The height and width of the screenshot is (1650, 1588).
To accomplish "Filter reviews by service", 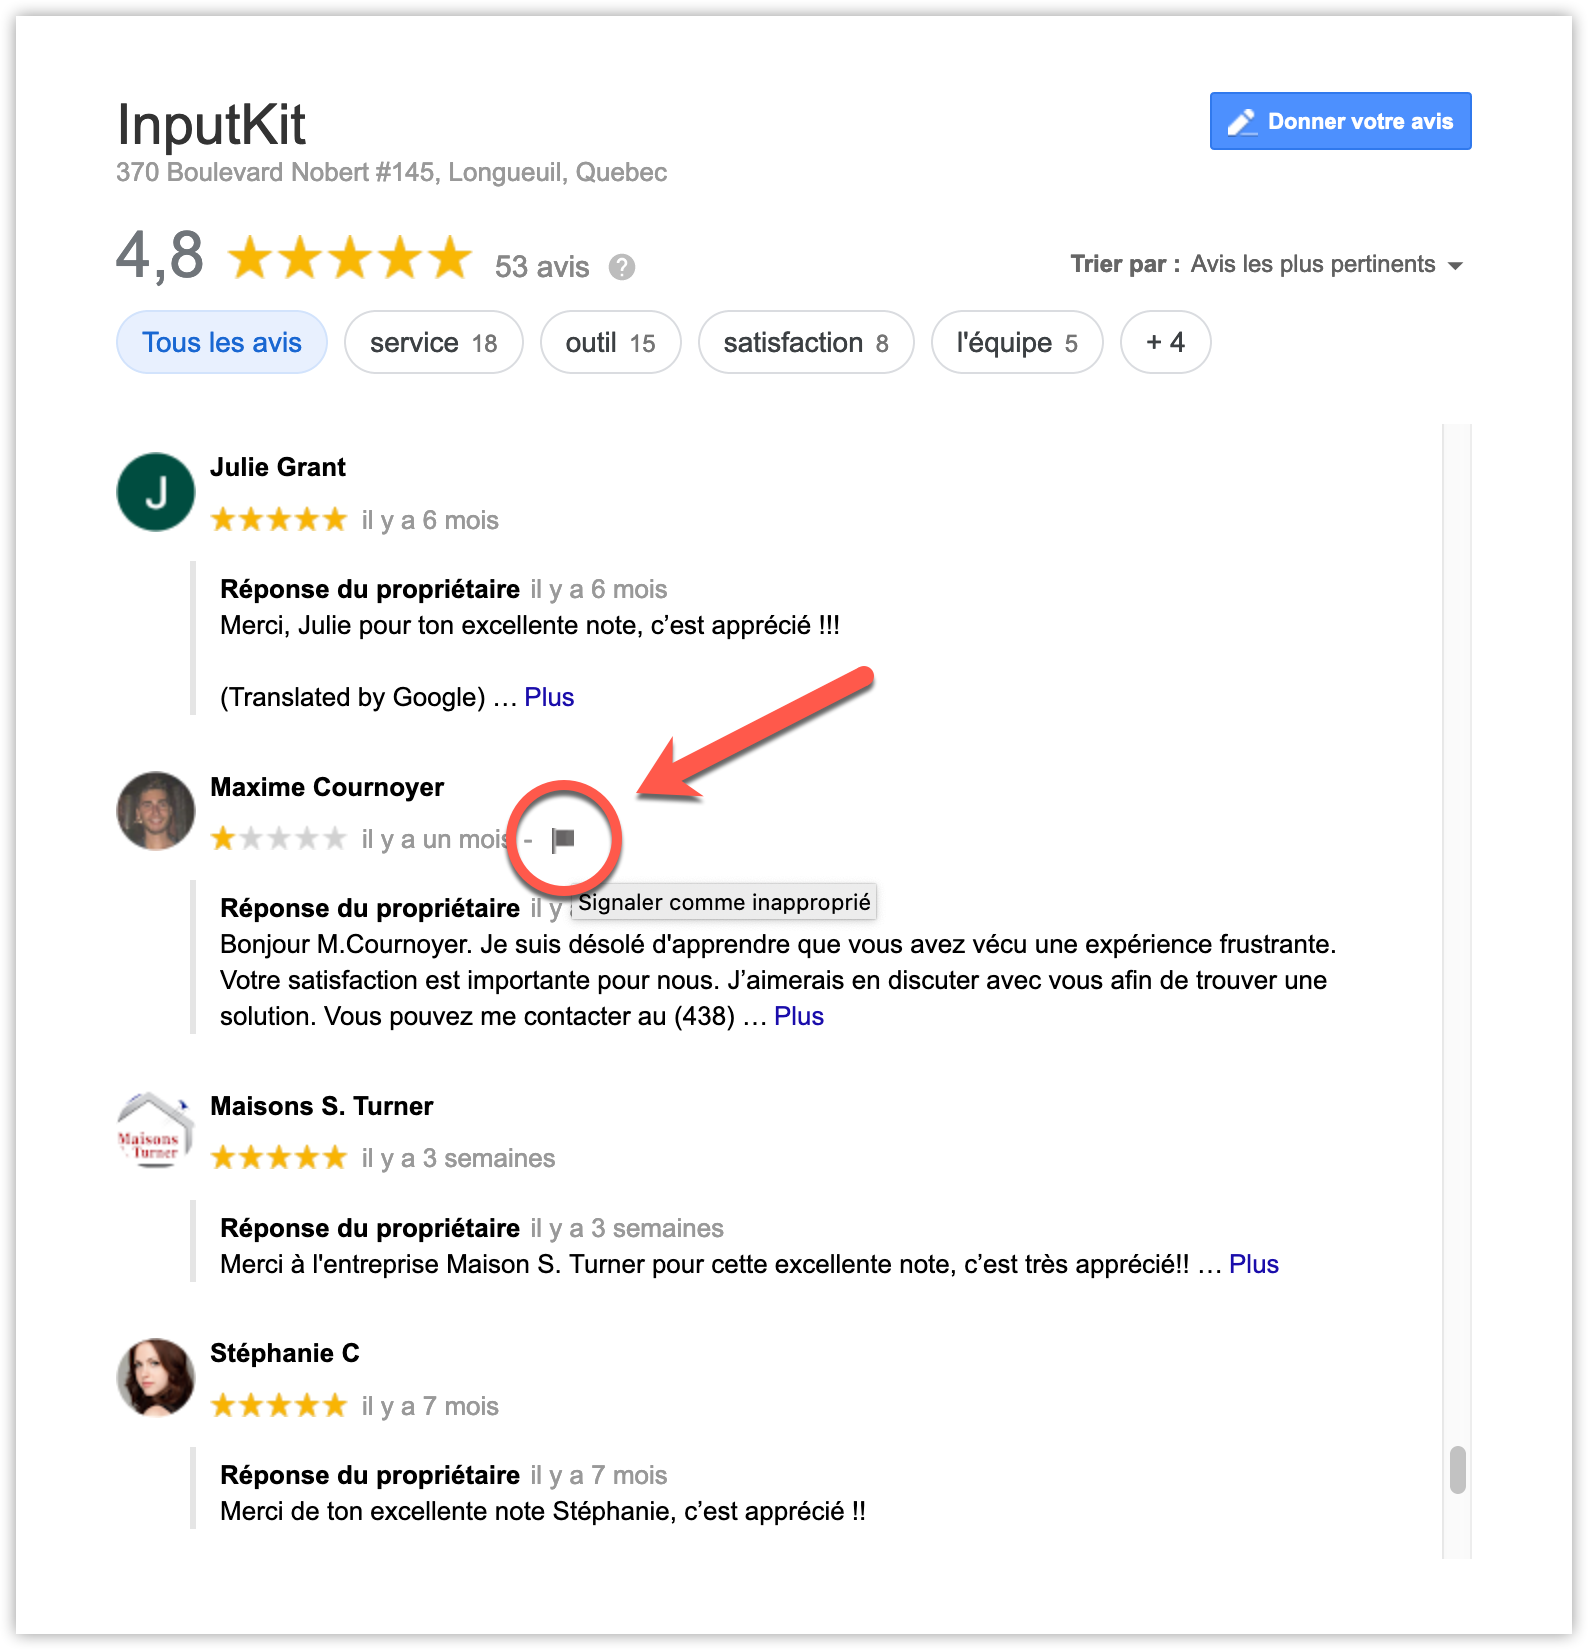I will [434, 342].
